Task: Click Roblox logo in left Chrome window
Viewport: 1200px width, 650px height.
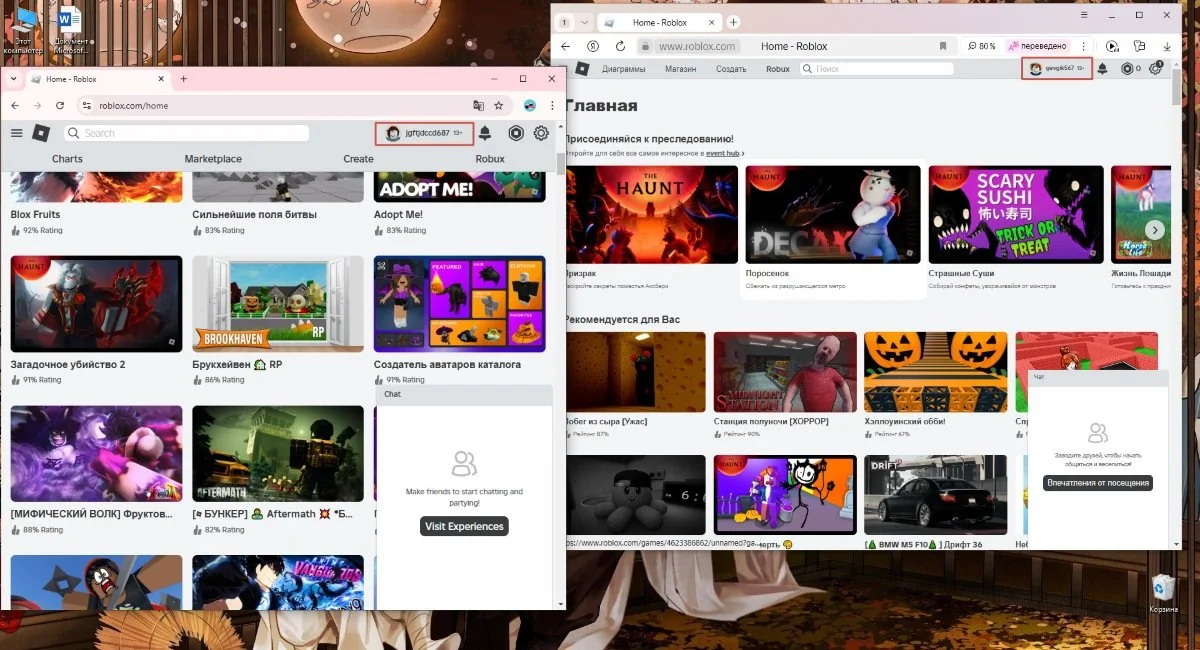Action: coord(40,133)
